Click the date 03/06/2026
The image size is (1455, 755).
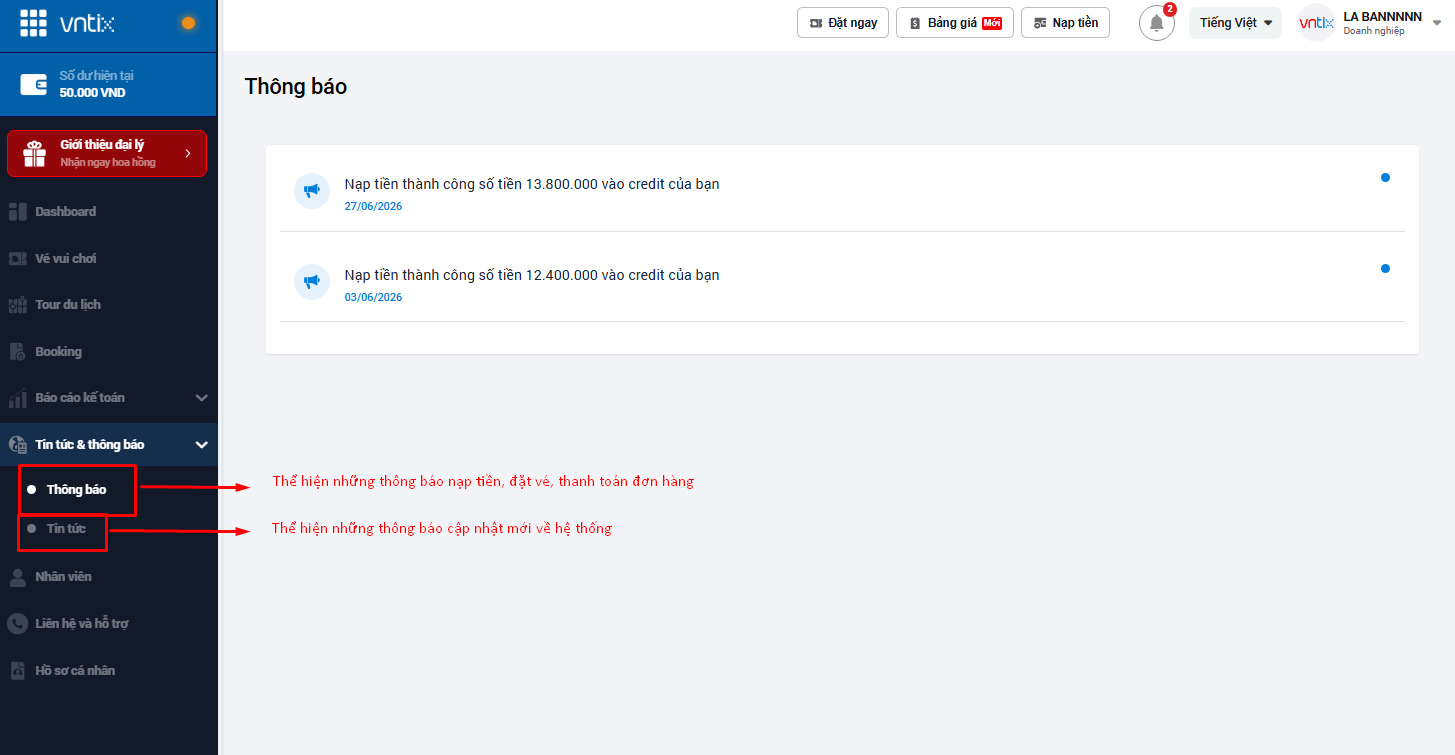point(373,298)
